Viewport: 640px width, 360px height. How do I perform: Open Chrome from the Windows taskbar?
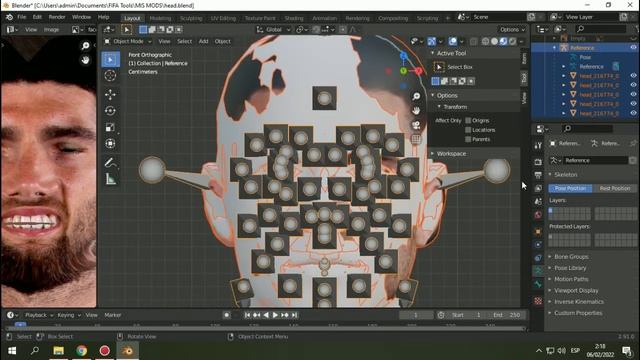(x=81, y=351)
